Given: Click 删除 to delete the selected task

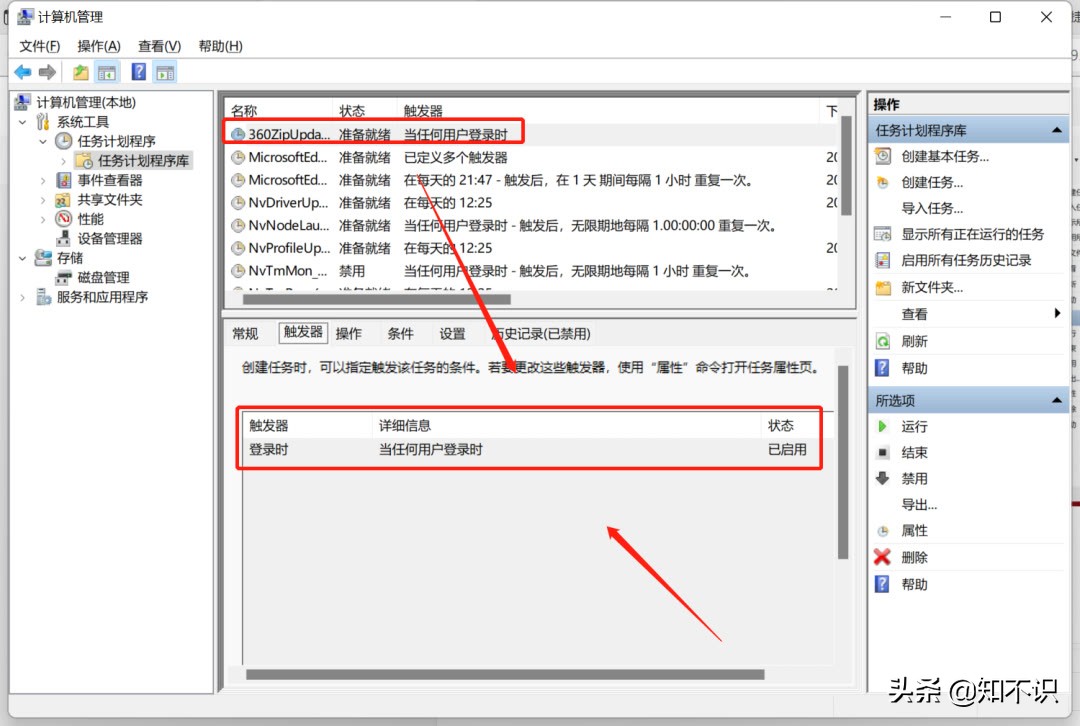Looking at the screenshot, I should click(x=914, y=557).
